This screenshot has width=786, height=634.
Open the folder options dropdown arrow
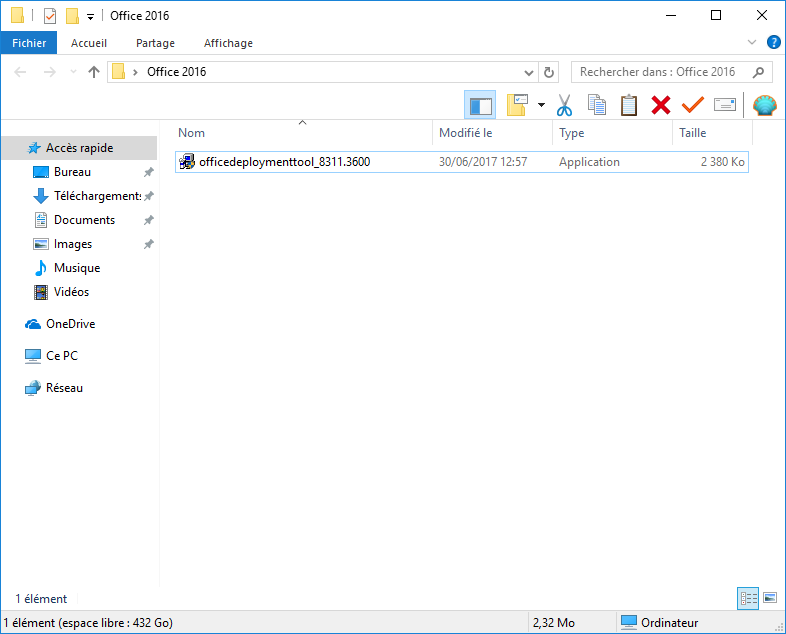pyautogui.click(x=541, y=105)
